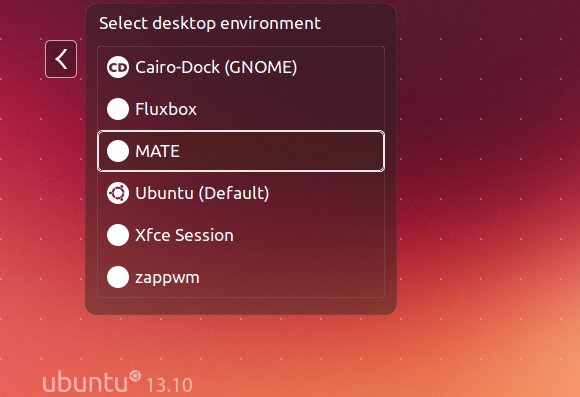Image resolution: width=580 pixels, height=397 pixels.
Task: Choose the Fluxbox session entry
Action: (x=241, y=109)
